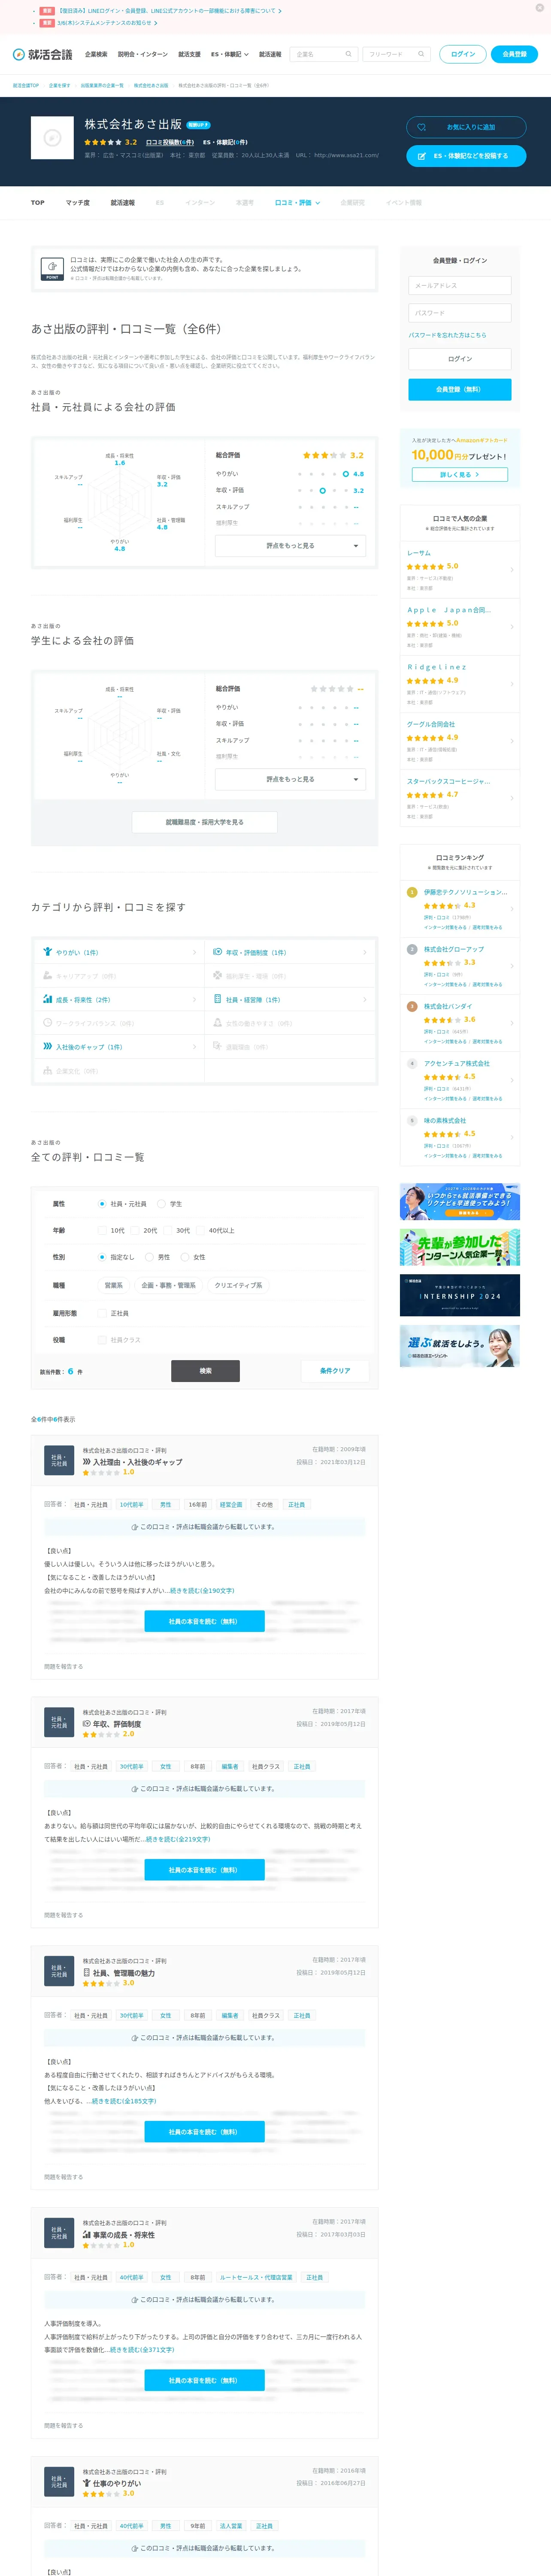Click the arrow beside 株式会社バンダイ ranking
This screenshot has width=551, height=2576.
pyautogui.click(x=512, y=1023)
